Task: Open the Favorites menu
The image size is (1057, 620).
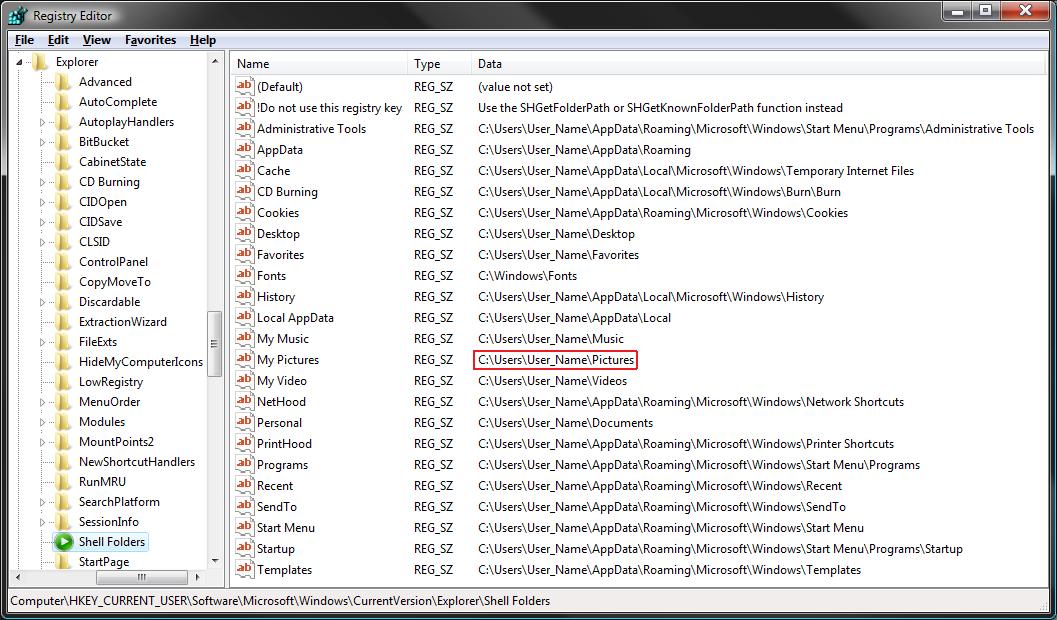Action: point(150,40)
